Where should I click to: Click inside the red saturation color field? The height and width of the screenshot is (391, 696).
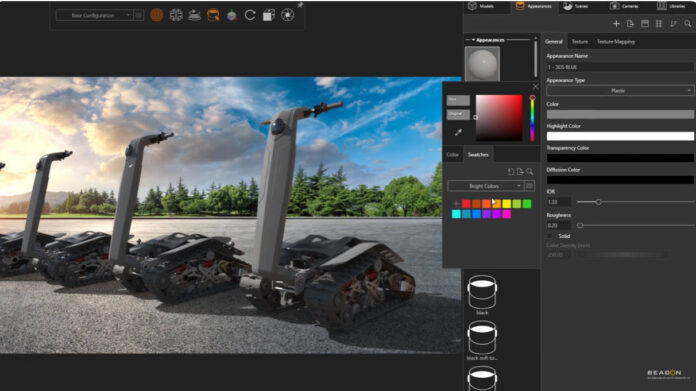499,118
